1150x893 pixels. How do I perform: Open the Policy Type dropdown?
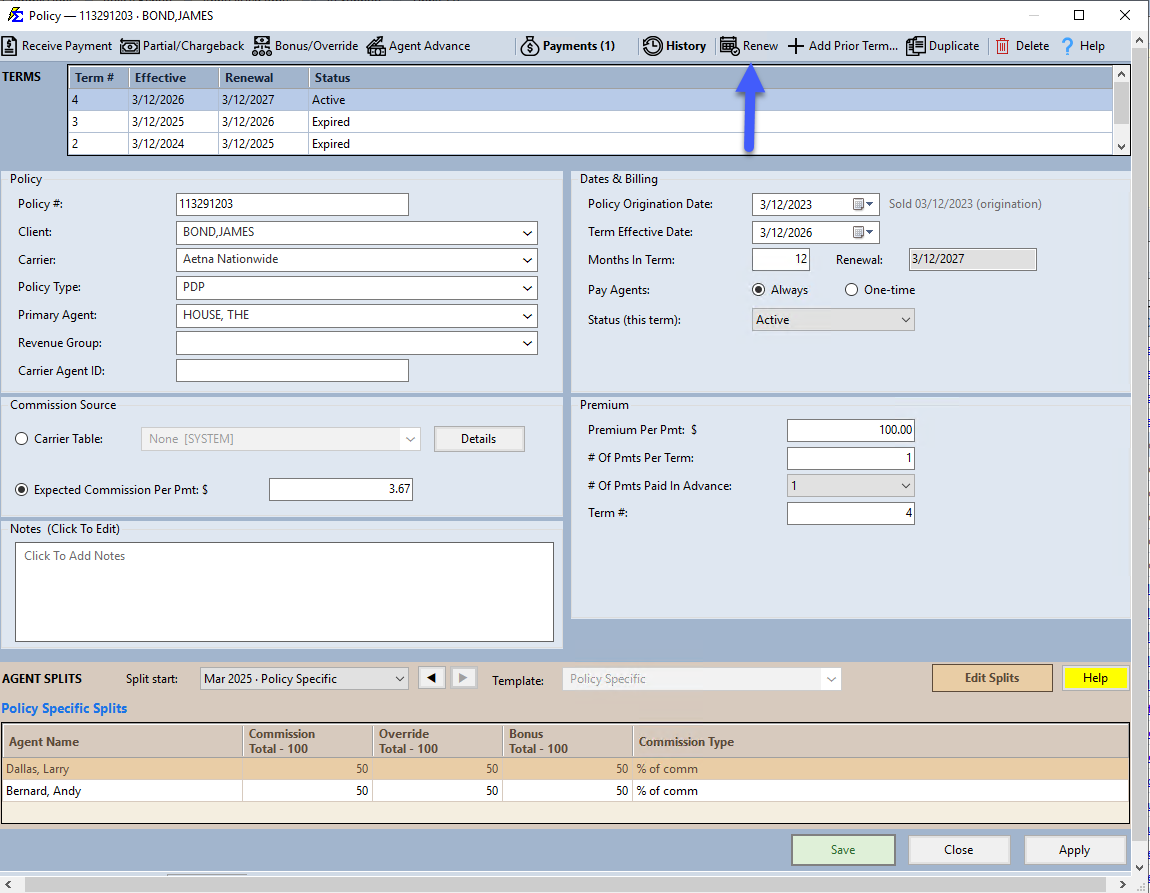(x=527, y=288)
